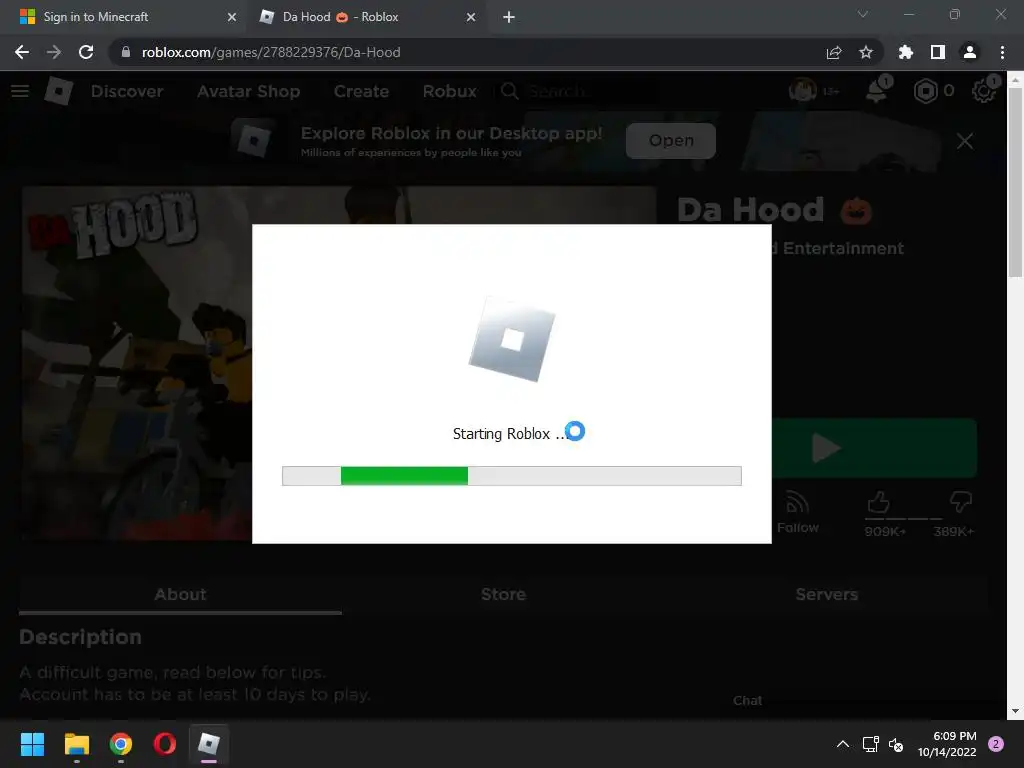Open the network status tray icon
Viewport: 1024px width, 768px height.
coord(871,744)
